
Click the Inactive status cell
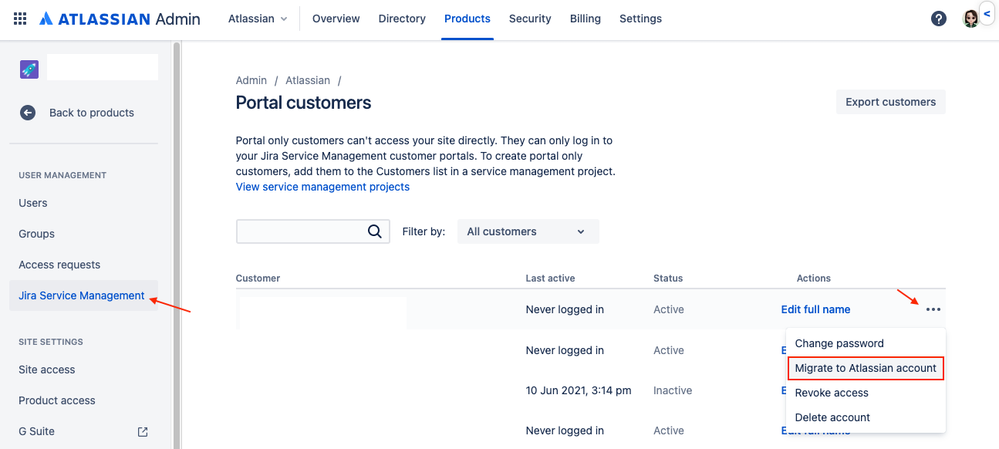tap(672, 390)
